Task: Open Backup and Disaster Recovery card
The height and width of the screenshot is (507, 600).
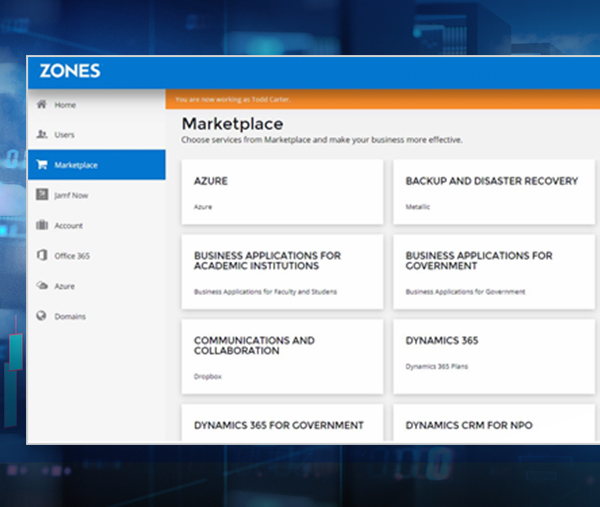Action: click(x=494, y=192)
